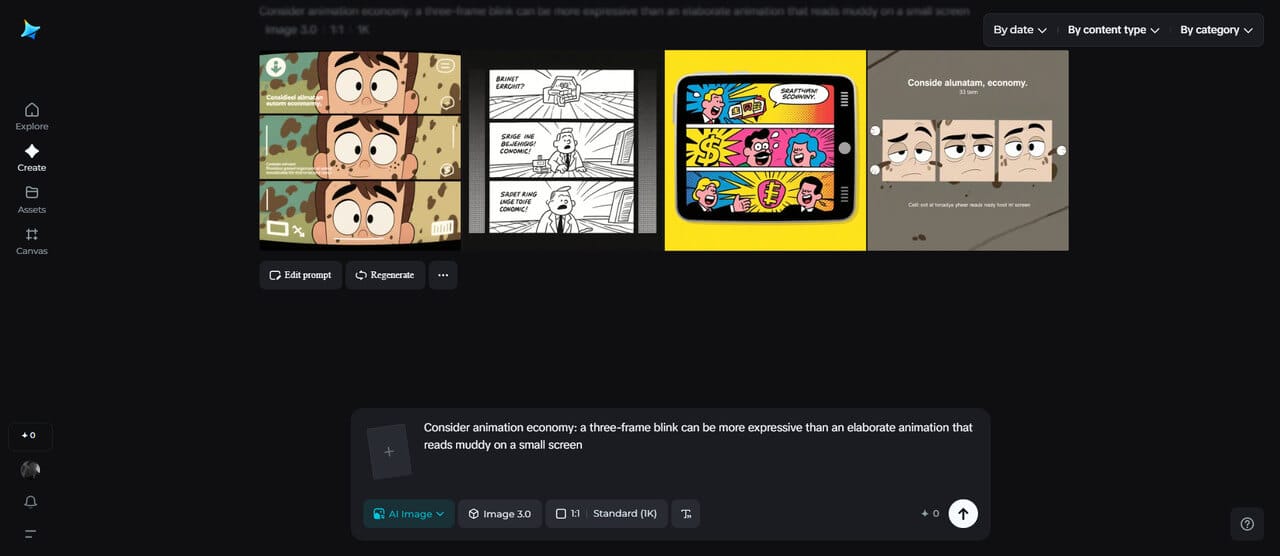Open the text settings icon in prompt bar
1280x556 pixels.
click(x=686, y=514)
